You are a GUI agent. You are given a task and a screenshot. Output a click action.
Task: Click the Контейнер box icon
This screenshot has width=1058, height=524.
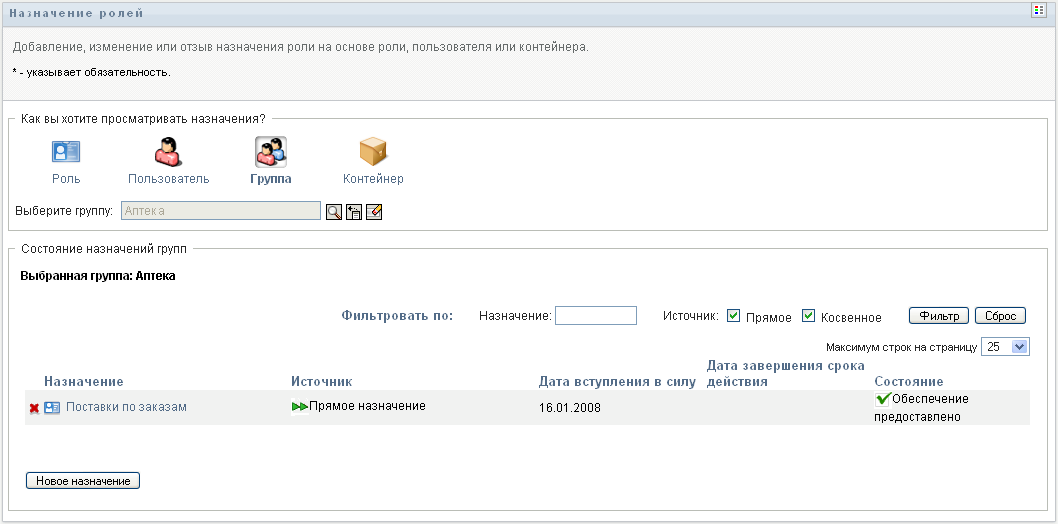(372, 151)
